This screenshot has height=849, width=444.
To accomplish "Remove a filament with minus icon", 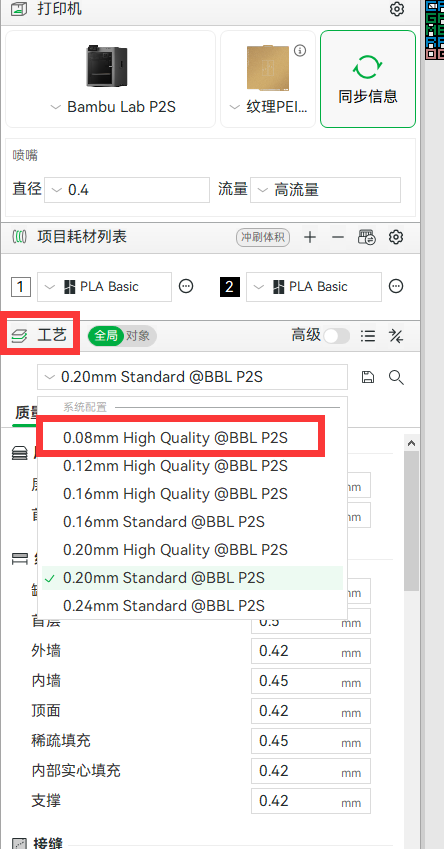I will pyautogui.click(x=338, y=237).
